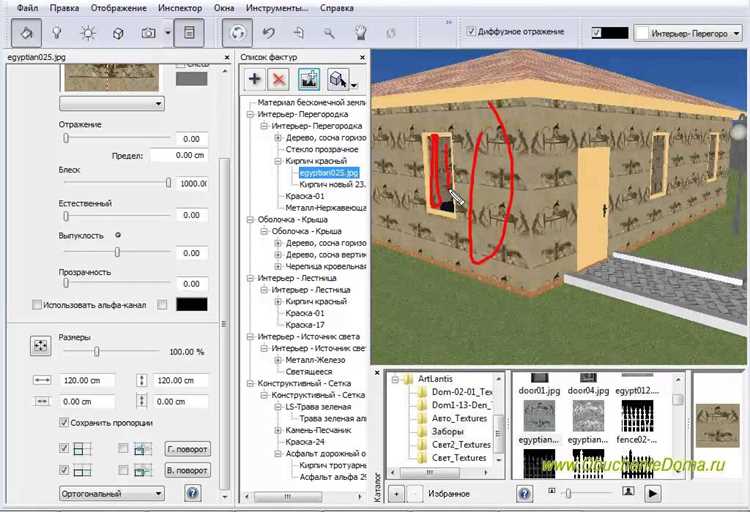Click the horizontal offset icon
This screenshot has height=512, width=750.
pyautogui.click(x=42, y=401)
